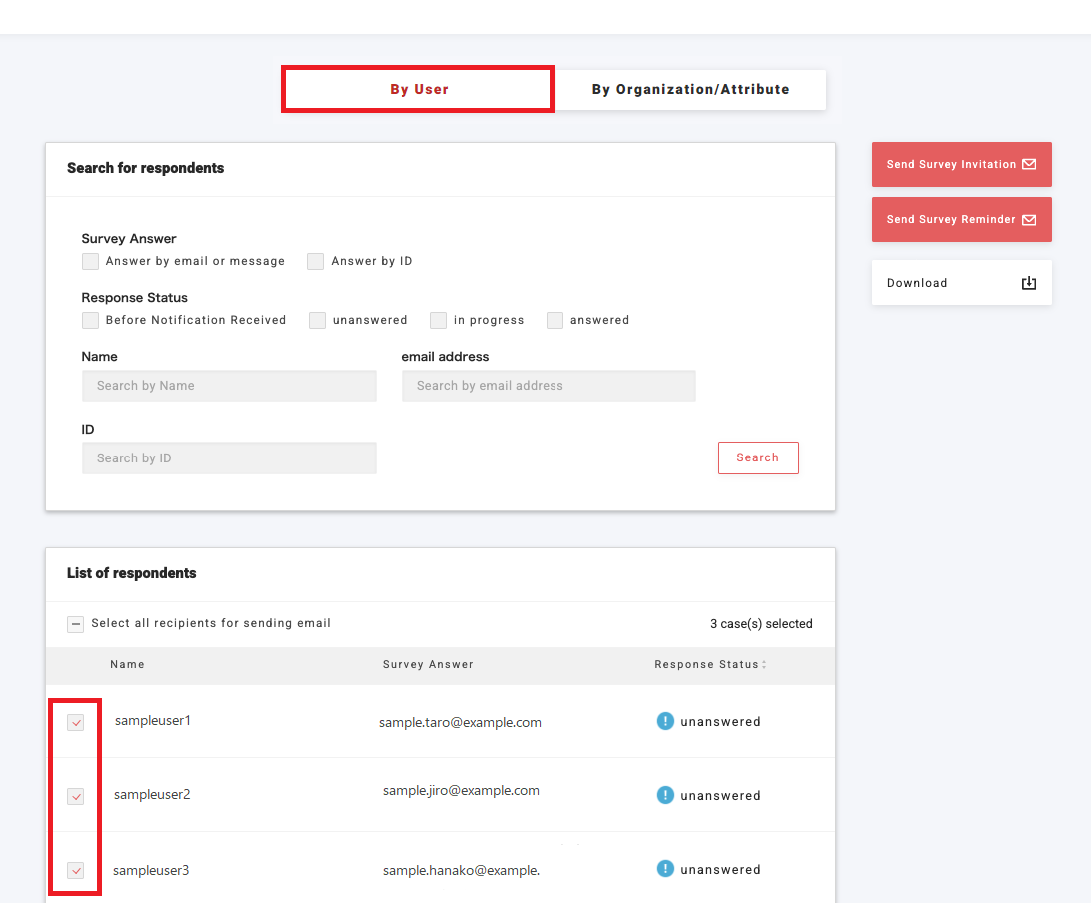The width and height of the screenshot is (1091, 903).
Task: Focus the Search by Name field
Action: (x=229, y=386)
